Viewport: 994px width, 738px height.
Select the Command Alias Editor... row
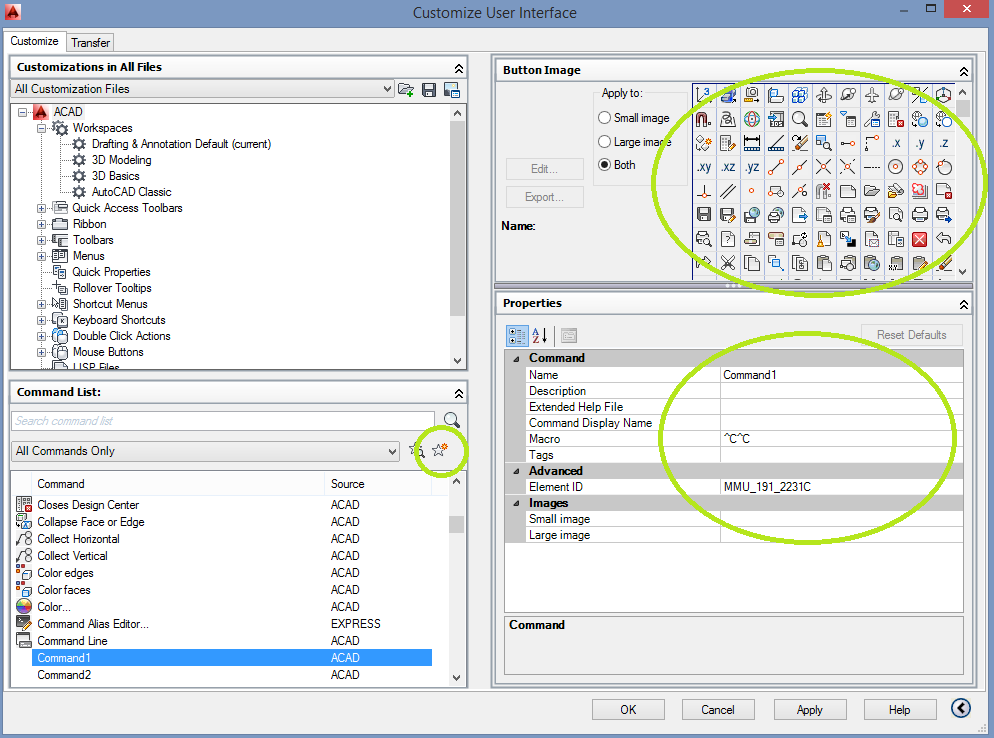232,624
